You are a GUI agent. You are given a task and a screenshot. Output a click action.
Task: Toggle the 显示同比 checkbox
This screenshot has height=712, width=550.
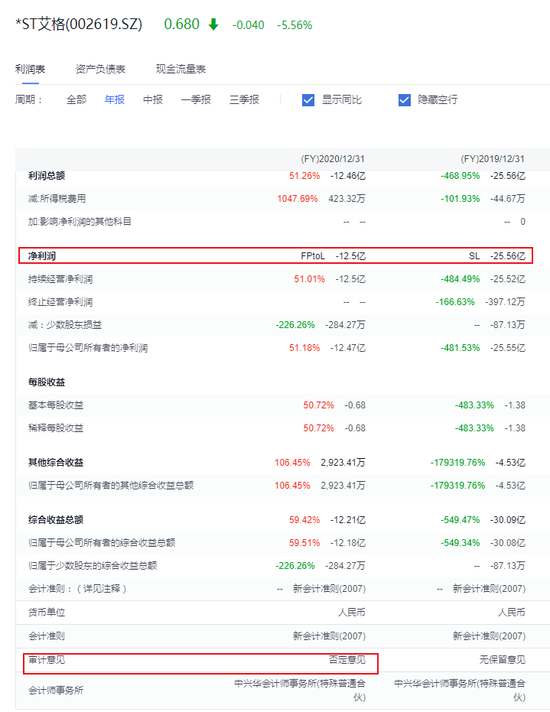pyautogui.click(x=308, y=100)
